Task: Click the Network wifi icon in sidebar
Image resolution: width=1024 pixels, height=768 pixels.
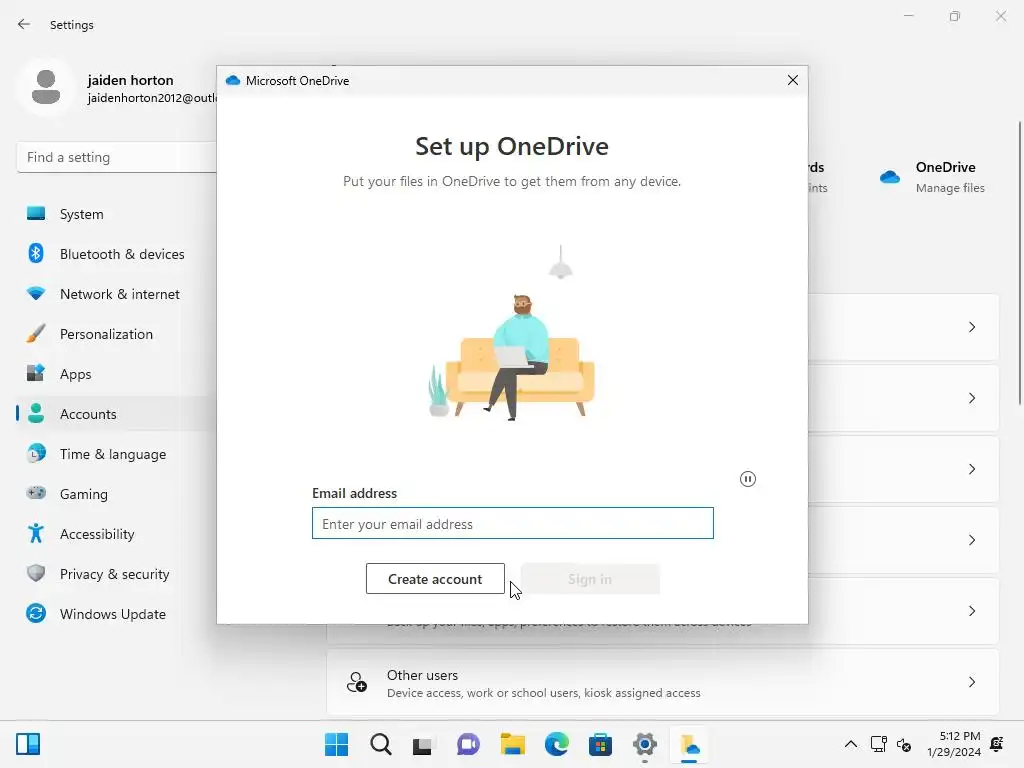Action: click(36, 293)
